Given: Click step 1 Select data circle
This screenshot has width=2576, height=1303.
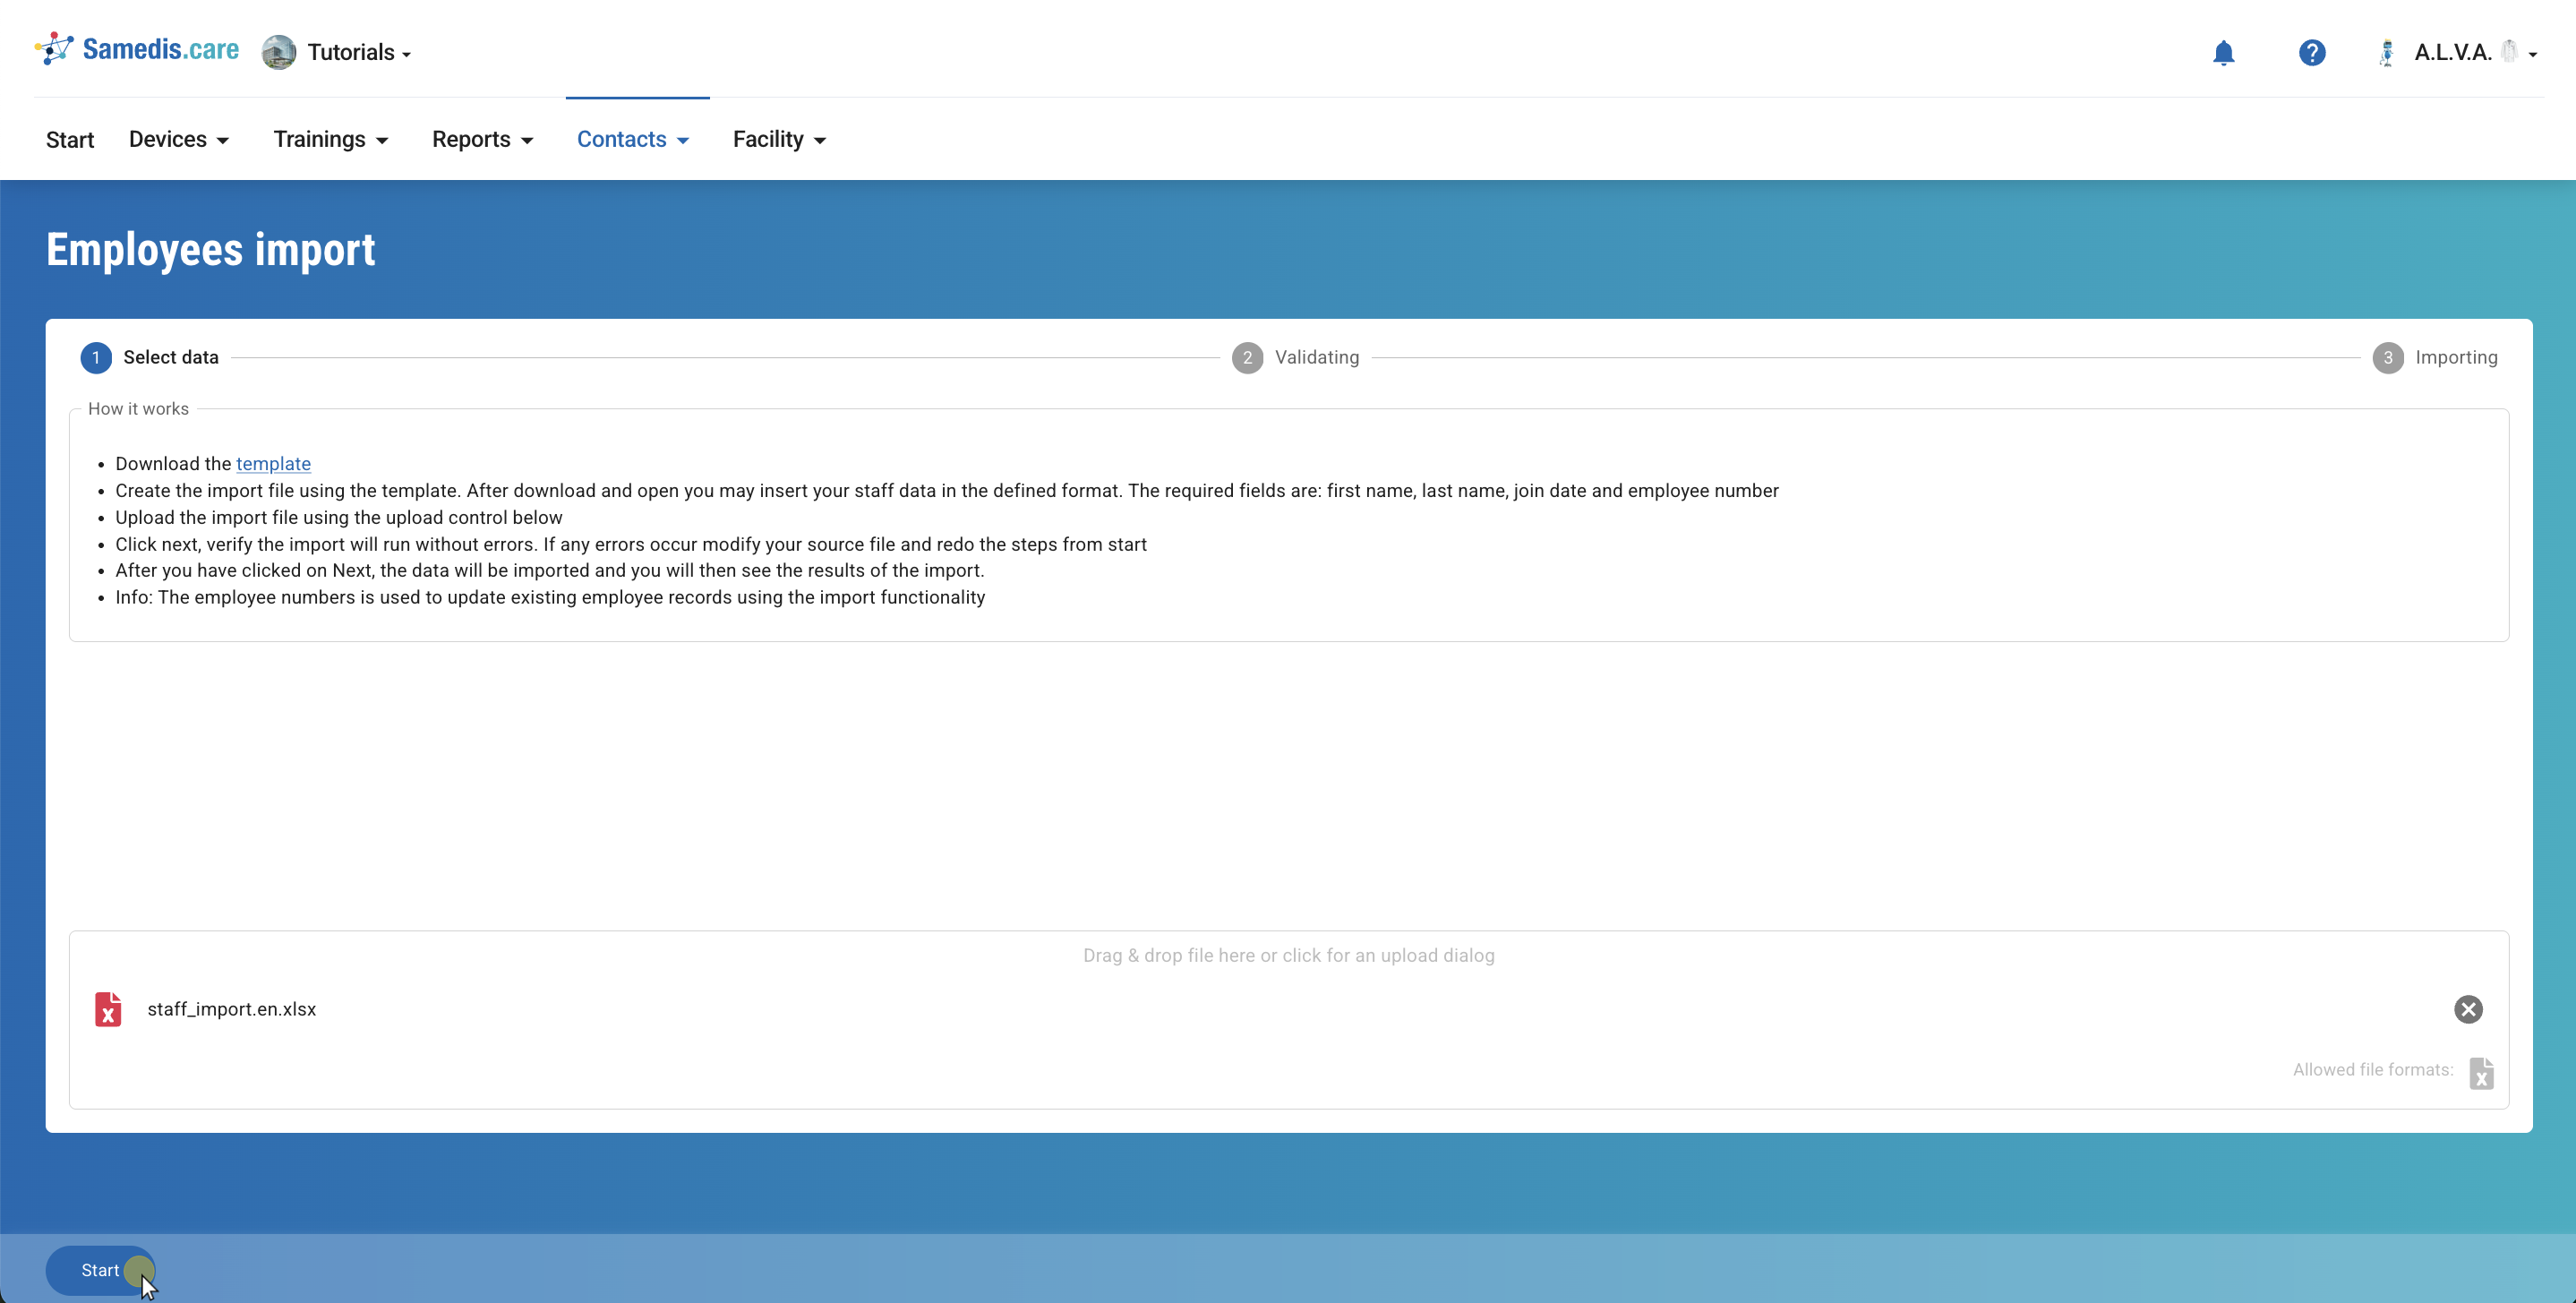Looking at the screenshot, I should coord(96,357).
